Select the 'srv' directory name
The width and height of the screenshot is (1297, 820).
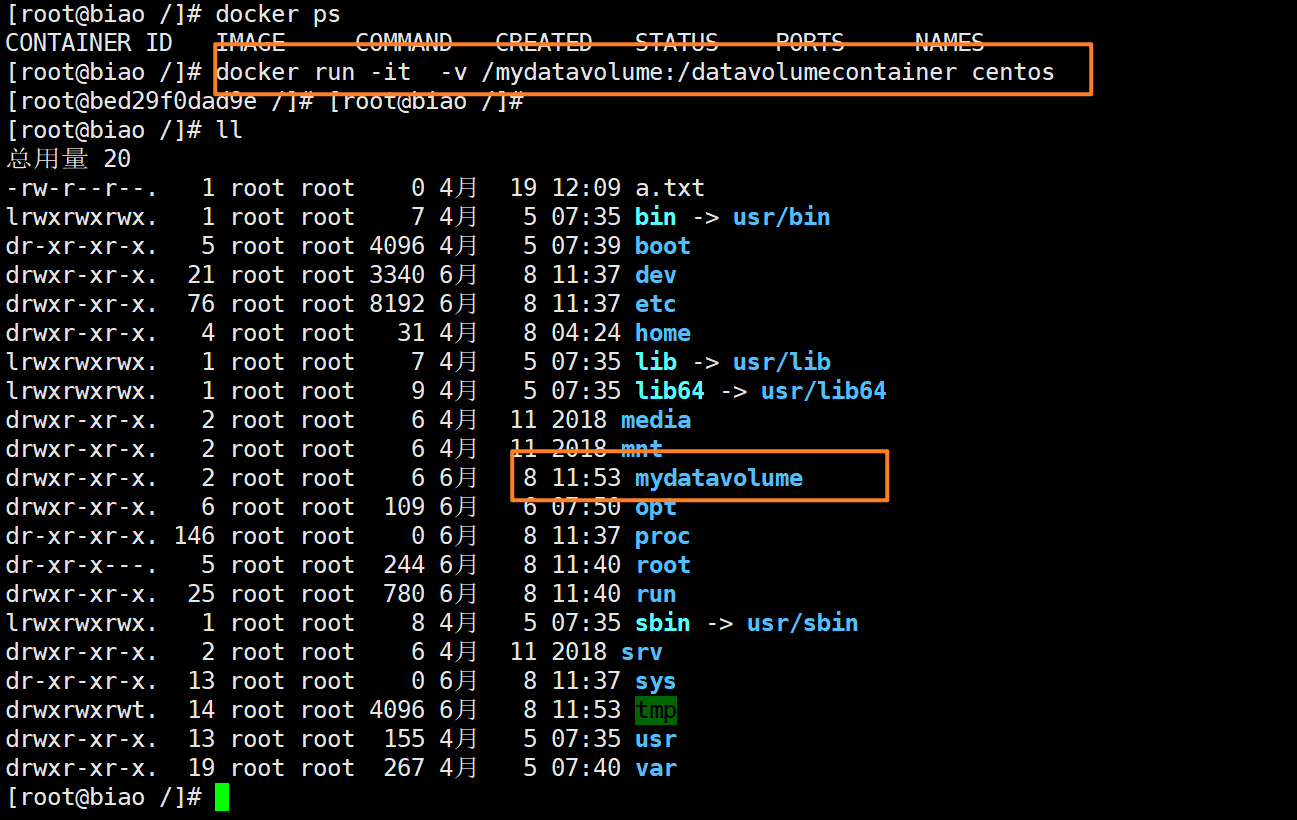point(642,652)
